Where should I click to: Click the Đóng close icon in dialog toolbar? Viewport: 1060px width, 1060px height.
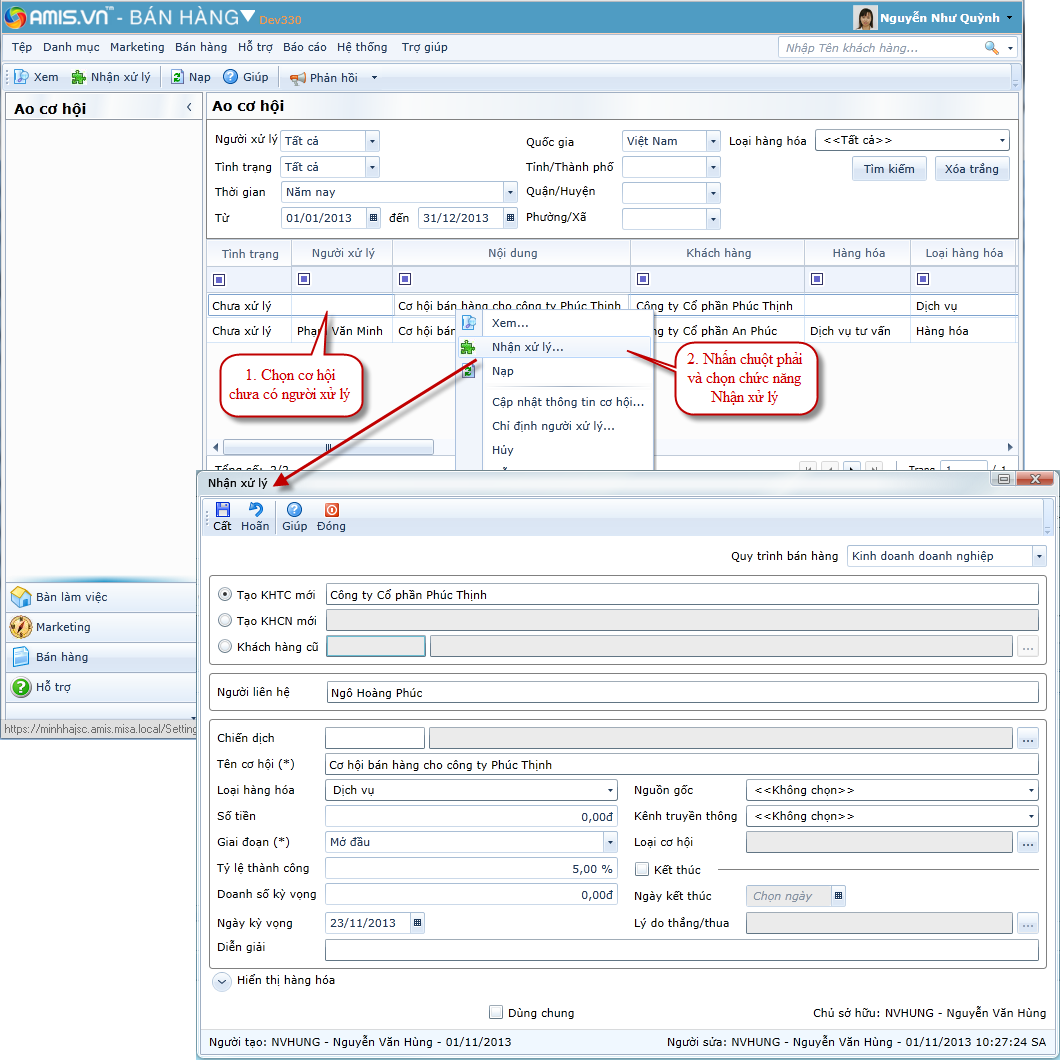pos(331,511)
